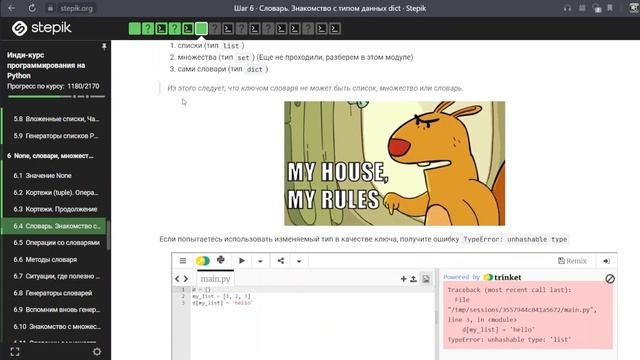
Task: Expand the run options dropdown arrow
Action: (260, 261)
